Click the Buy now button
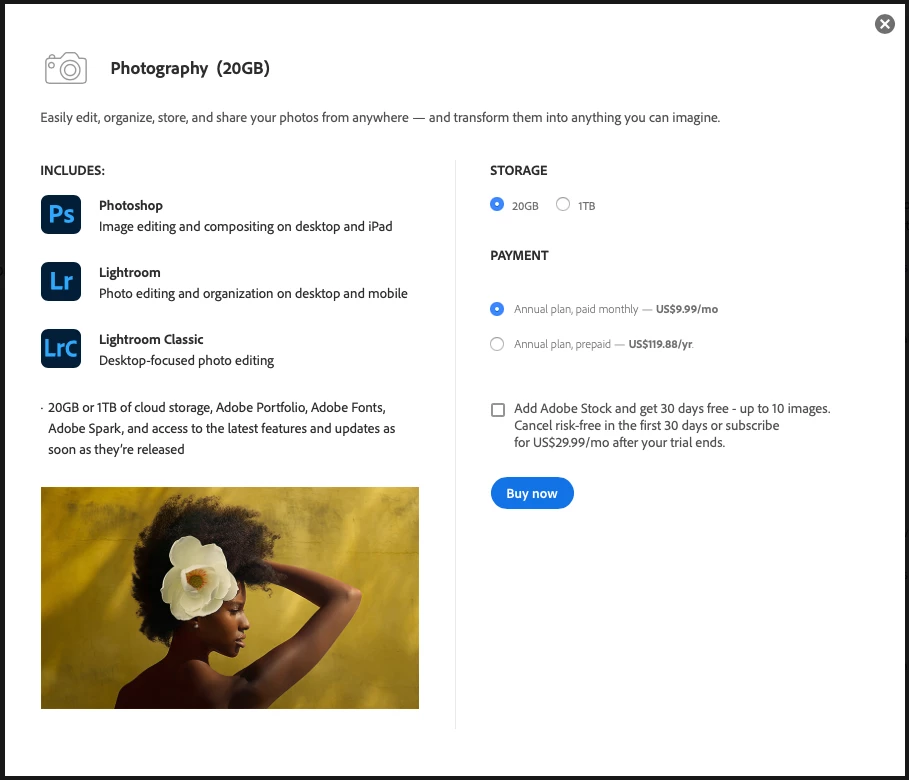This screenshot has width=909, height=780. (532, 493)
